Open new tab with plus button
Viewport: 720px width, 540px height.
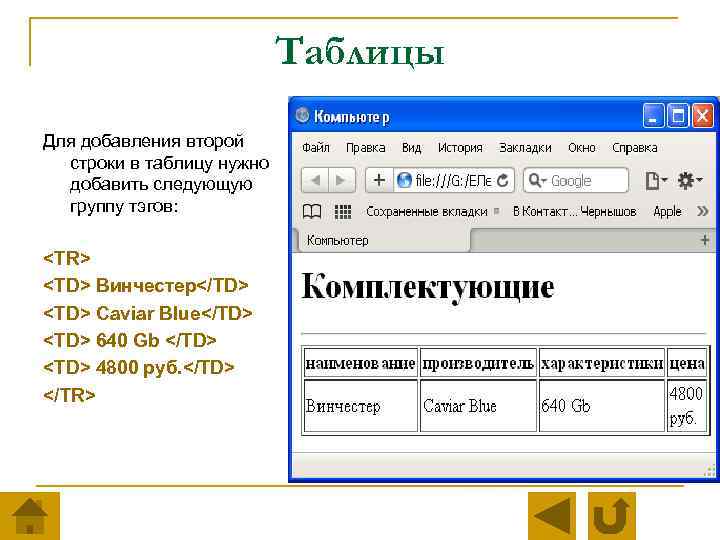704,240
